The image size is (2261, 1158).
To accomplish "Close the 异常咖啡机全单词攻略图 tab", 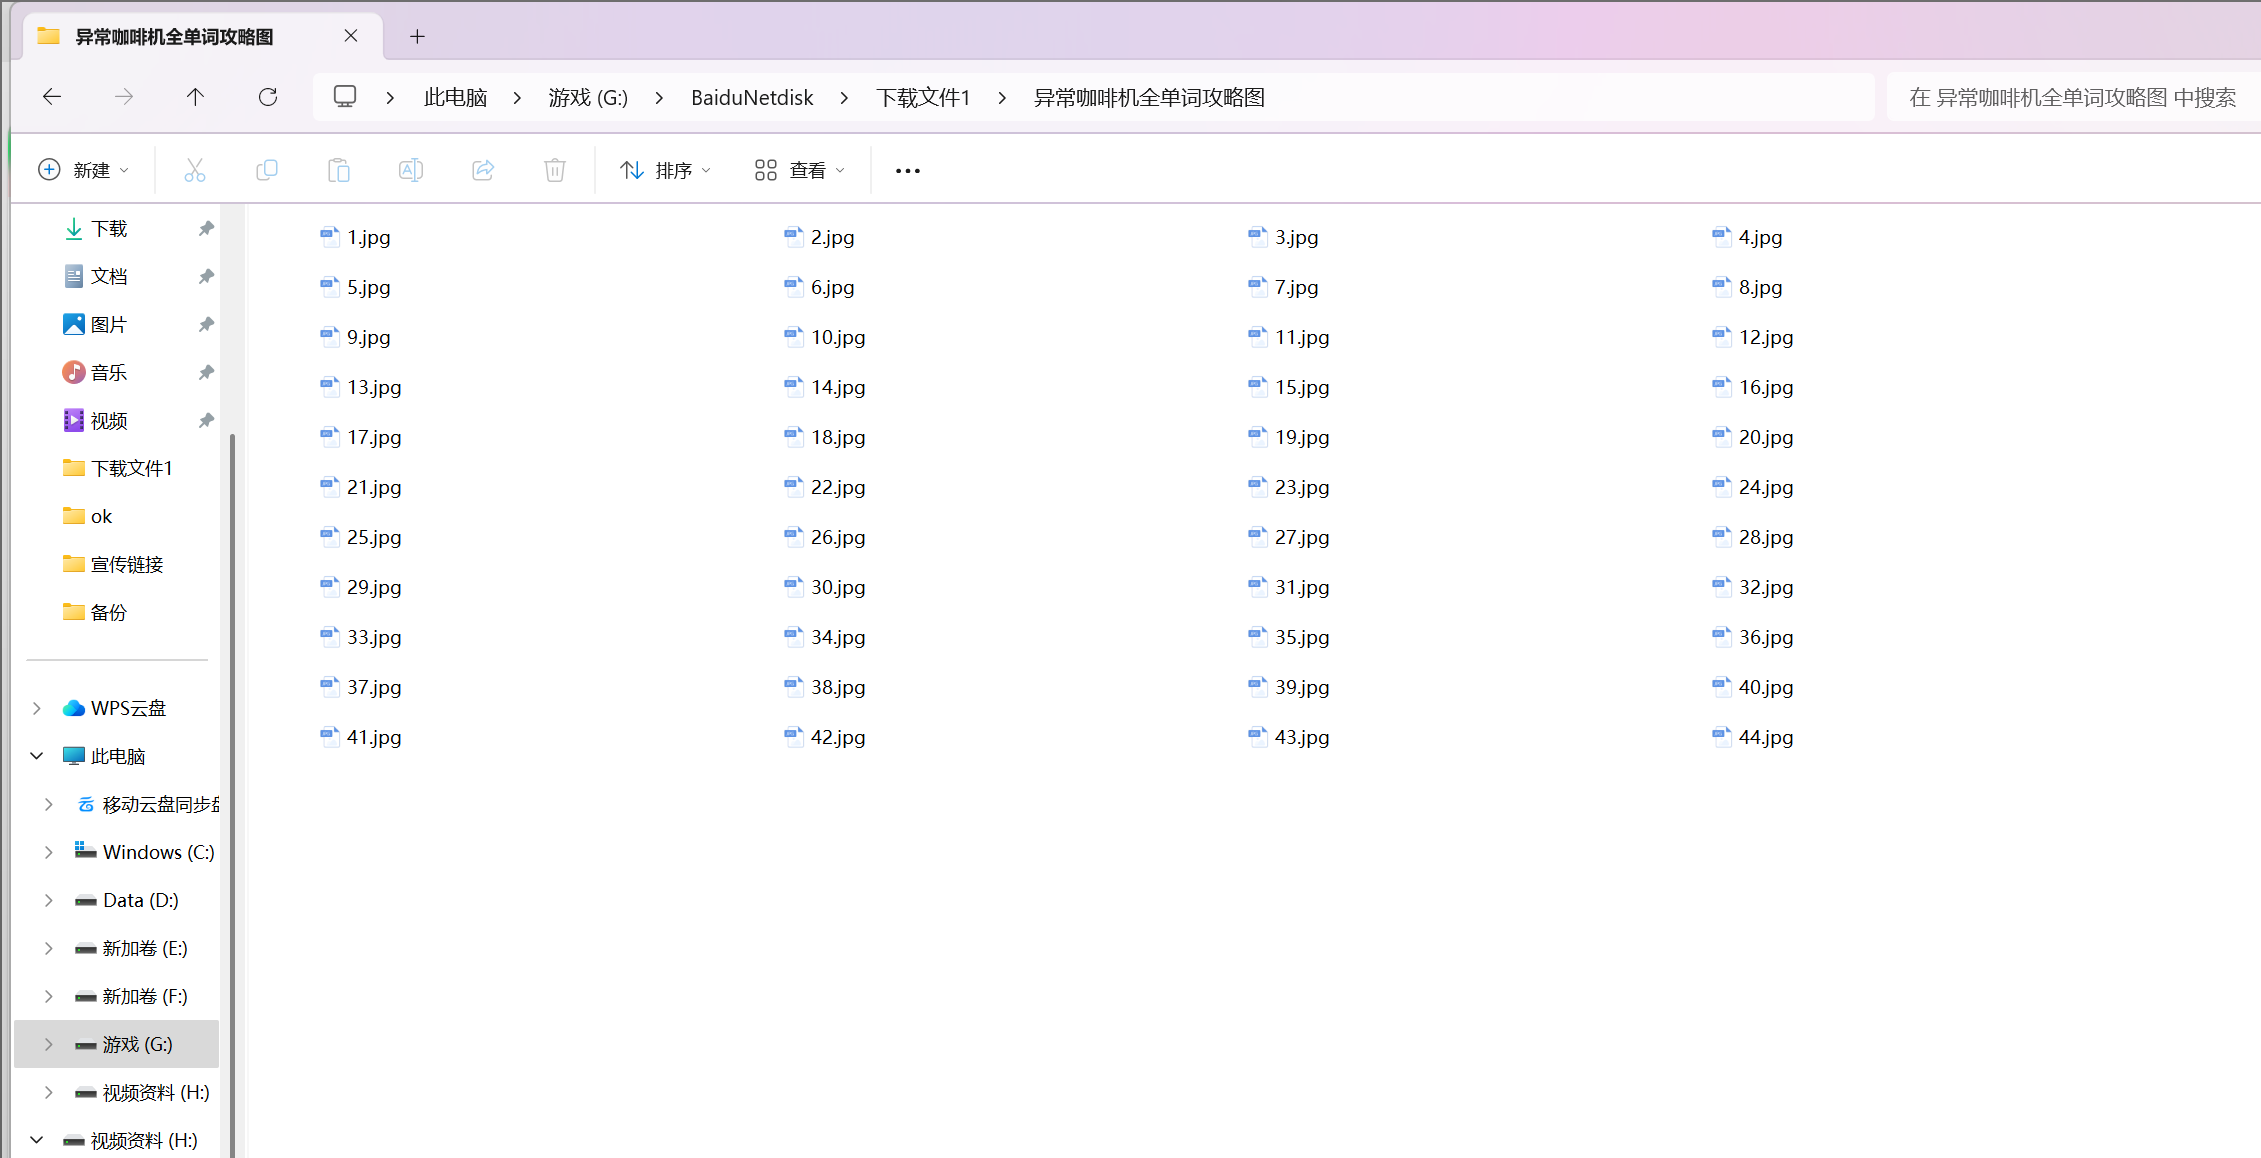I will [x=351, y=36].
